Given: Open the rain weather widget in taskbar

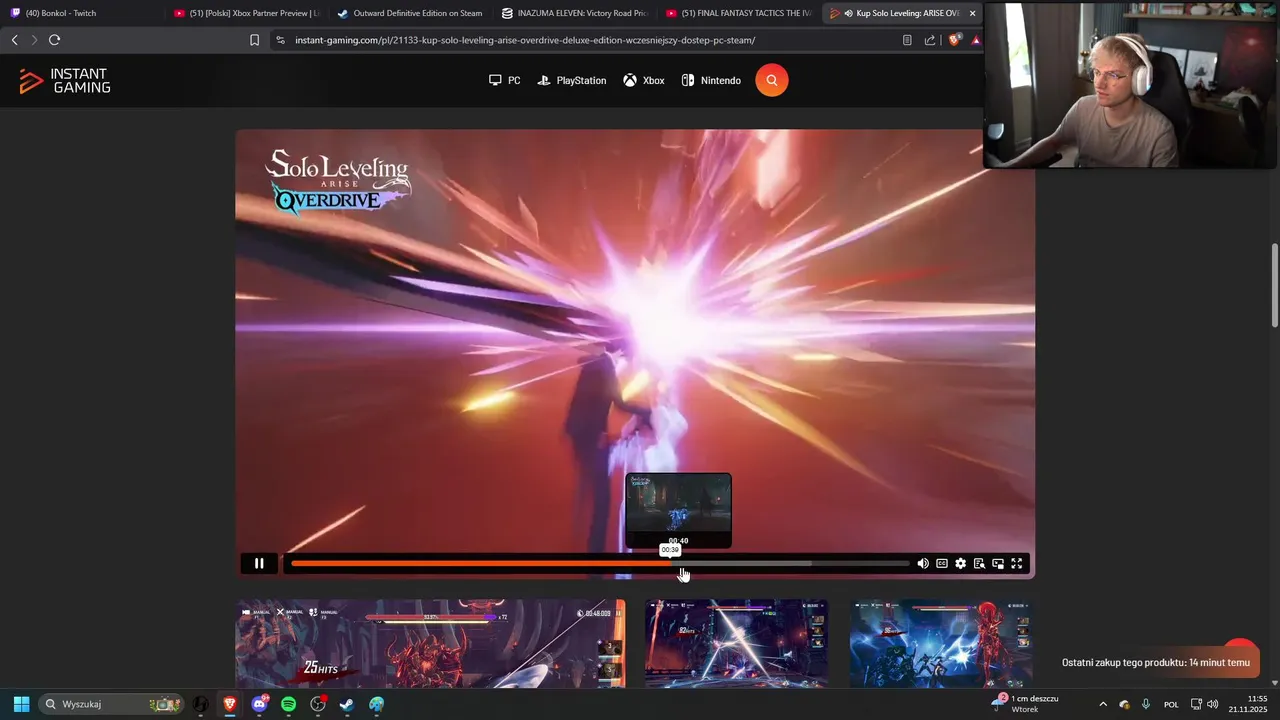Looking at the screenshot, I should click(x=1026, y=703).
